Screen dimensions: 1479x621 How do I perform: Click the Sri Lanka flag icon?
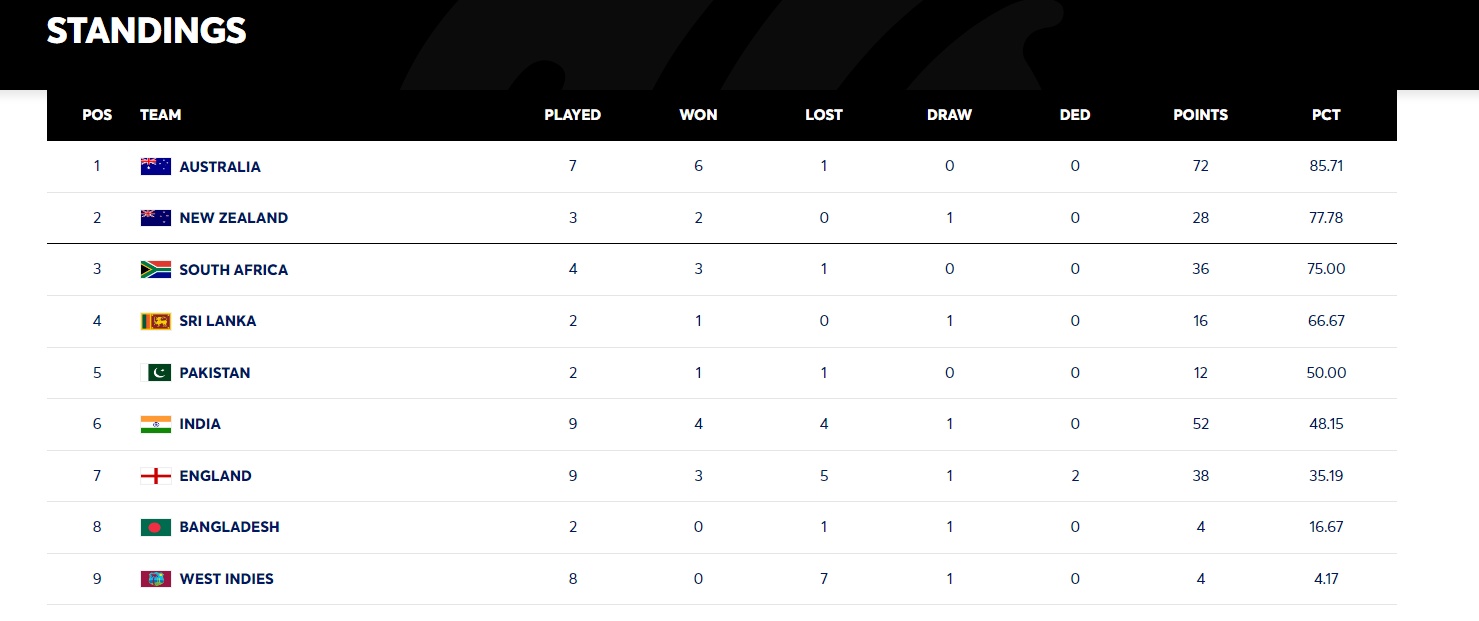tap(156, 321)
